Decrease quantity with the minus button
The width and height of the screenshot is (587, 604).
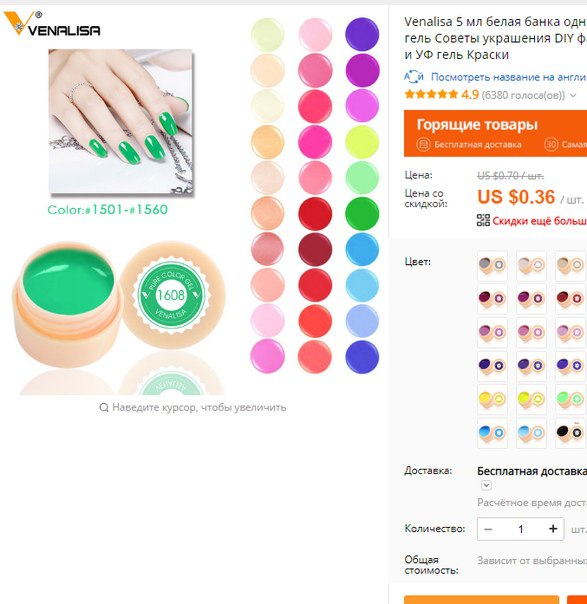[488, 529]
